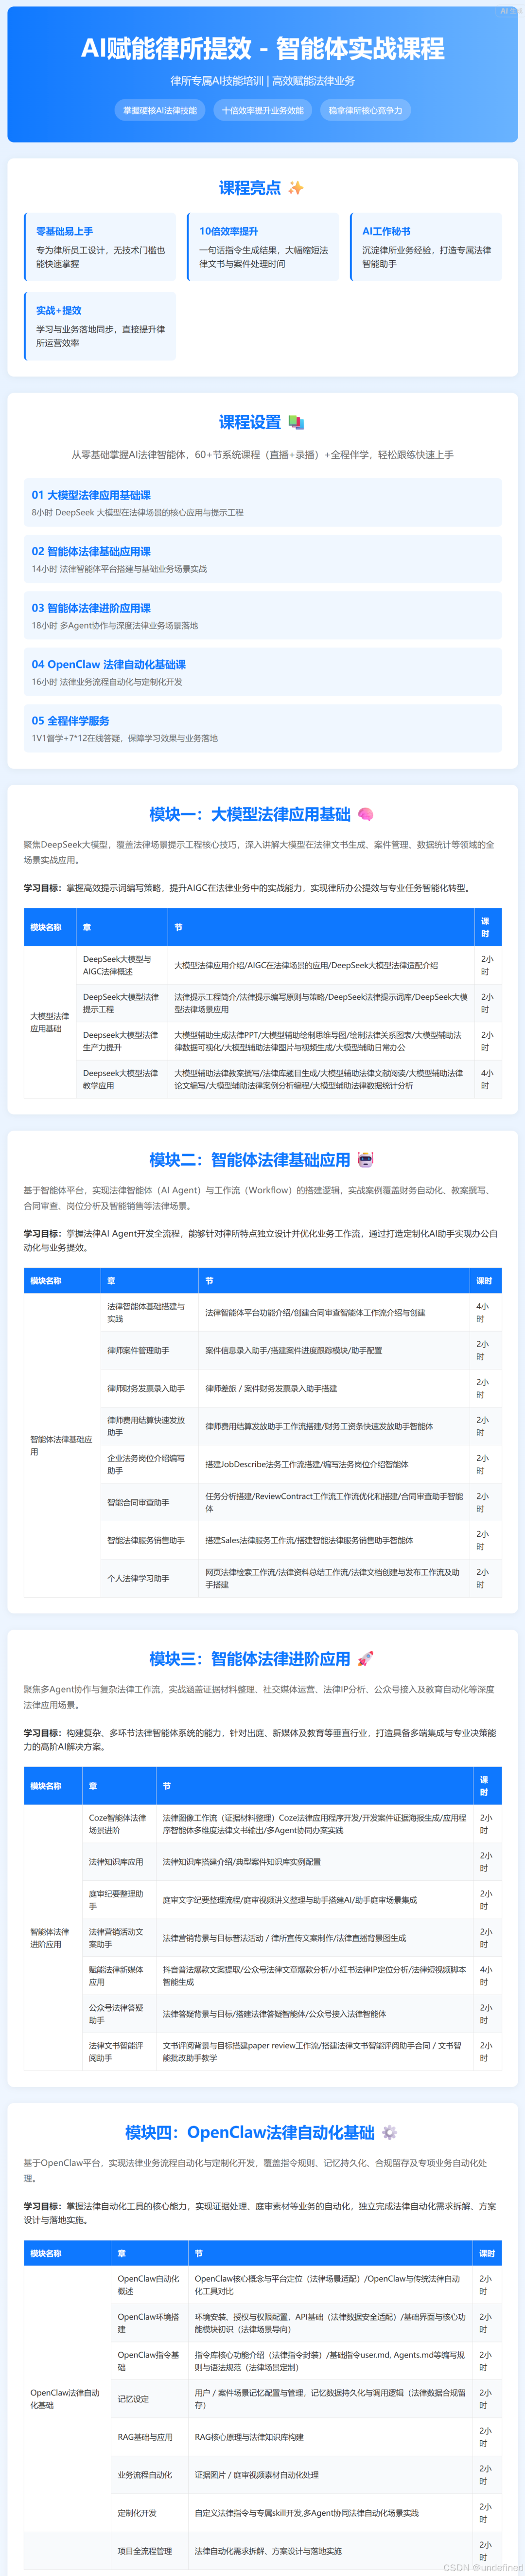Click the Deepseek大模型法律教学应用 chapter cell
The image size is (525, 2576).
point(122,1079)
